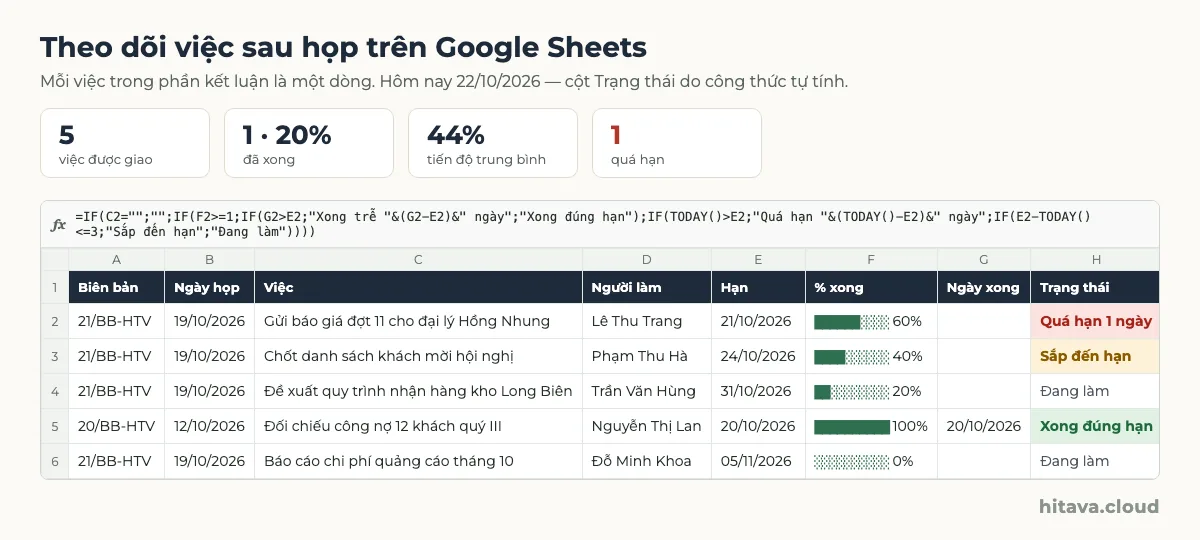Screen dimensions: 1200x540
Task: Click 'Đang làm' status for Trần Văn Hùng
Action: tap(1095, 391)
